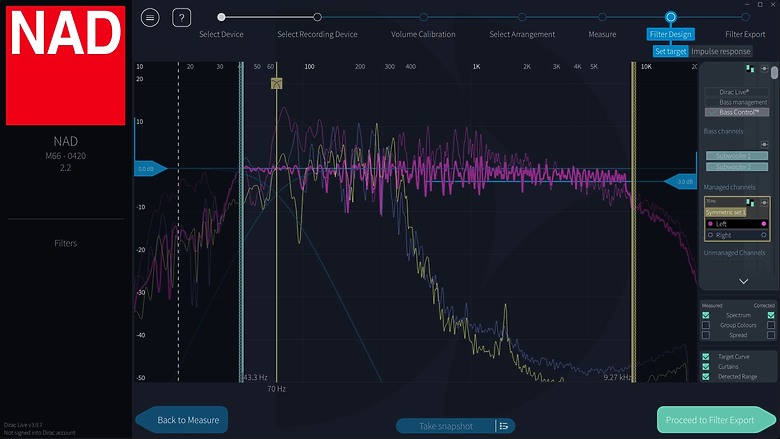Image resolution: width=780 pixels, height=439 pixels.
Task: Click the Filters label in sidebar
Action: point(66,243)
